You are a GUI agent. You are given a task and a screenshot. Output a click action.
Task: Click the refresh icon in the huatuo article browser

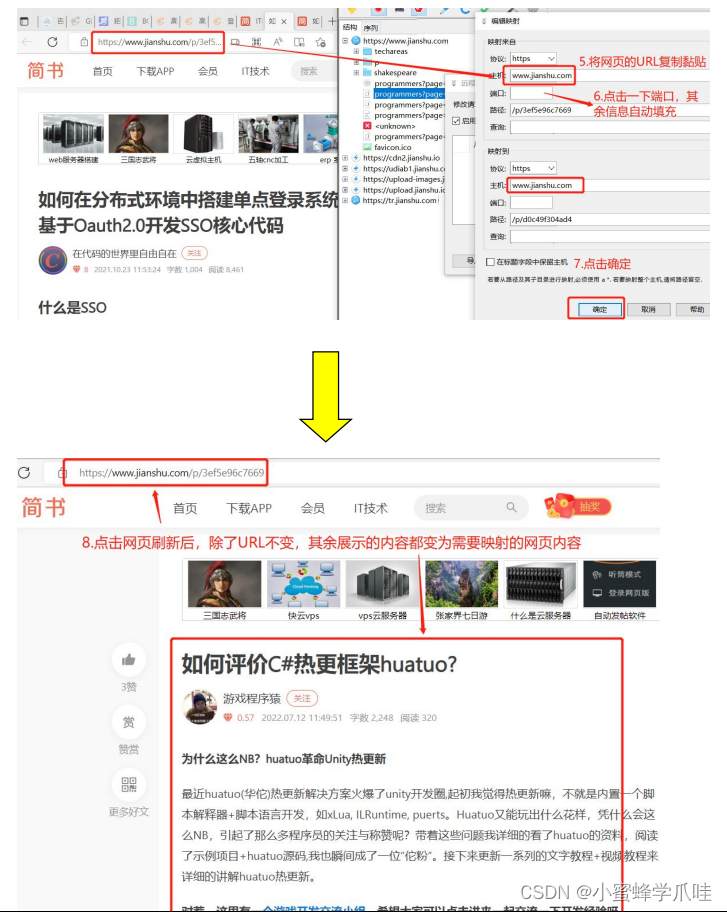click(24, 472)
